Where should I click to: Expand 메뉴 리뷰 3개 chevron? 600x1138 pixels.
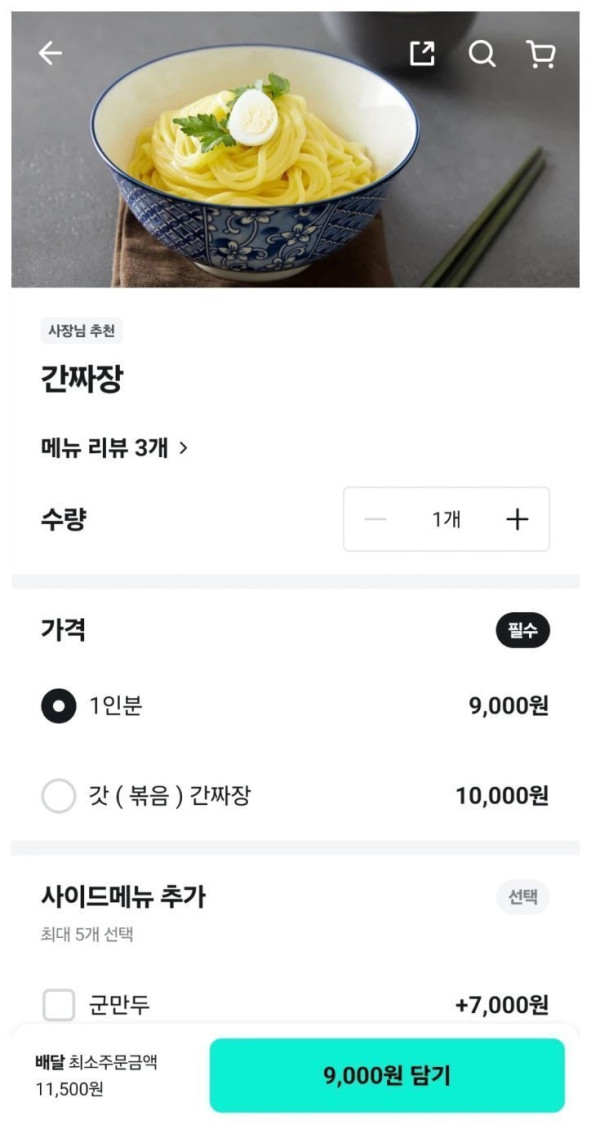click(x=183, y=449)
